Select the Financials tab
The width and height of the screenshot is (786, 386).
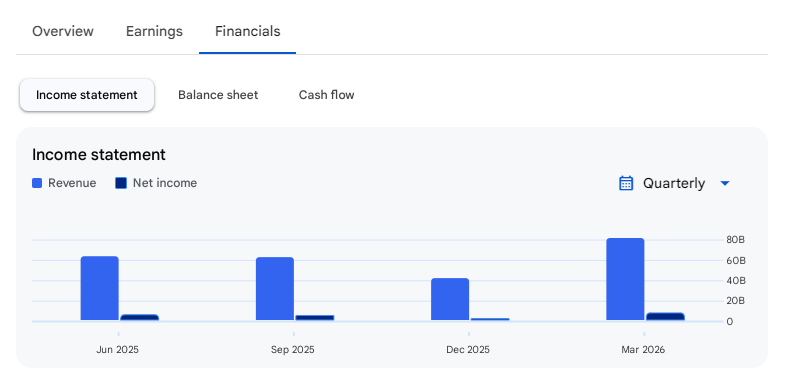248,32
